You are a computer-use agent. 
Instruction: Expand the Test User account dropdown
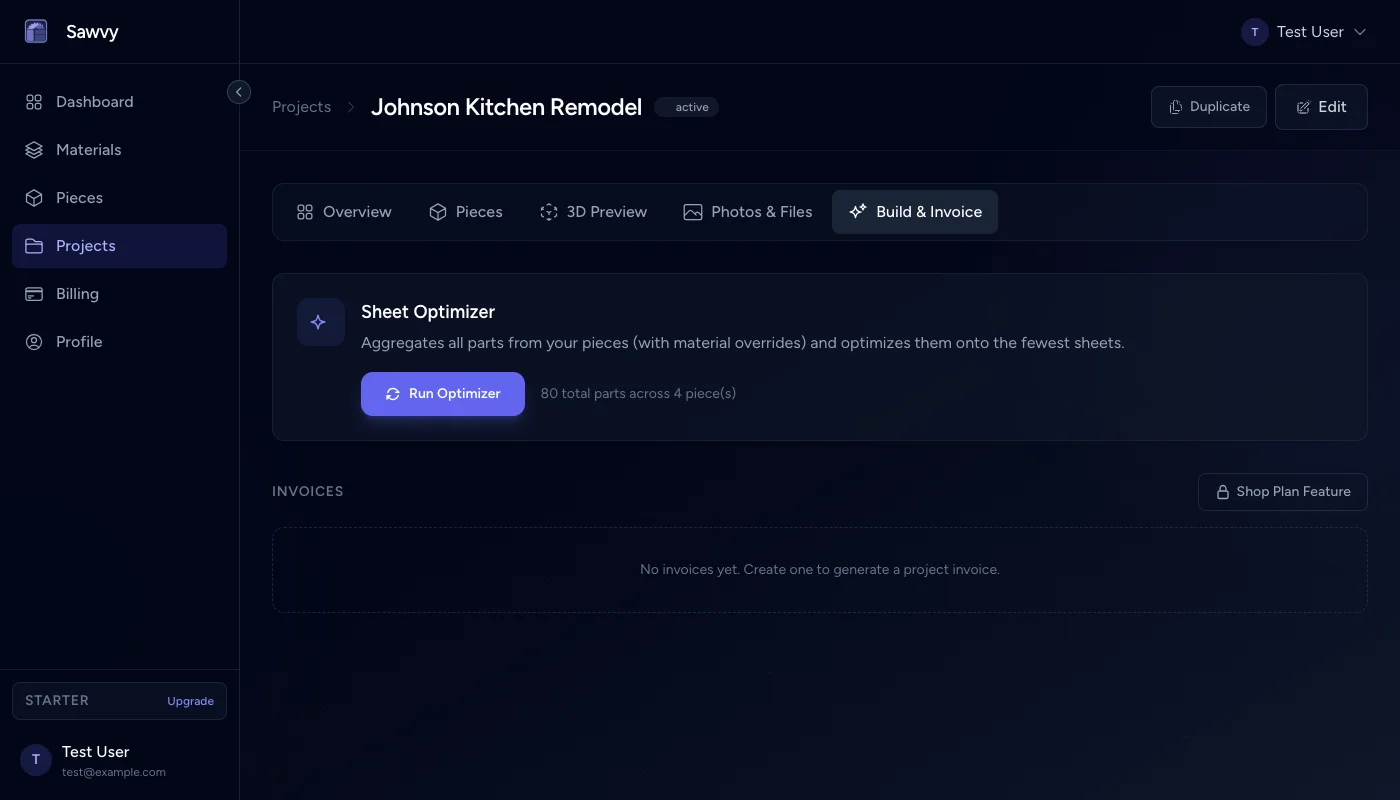(1304, 32)
